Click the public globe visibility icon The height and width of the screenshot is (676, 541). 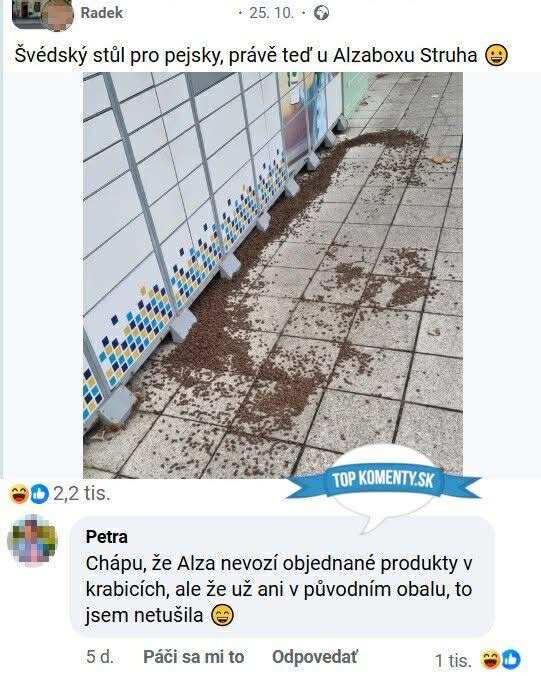(x=321, y=13)
